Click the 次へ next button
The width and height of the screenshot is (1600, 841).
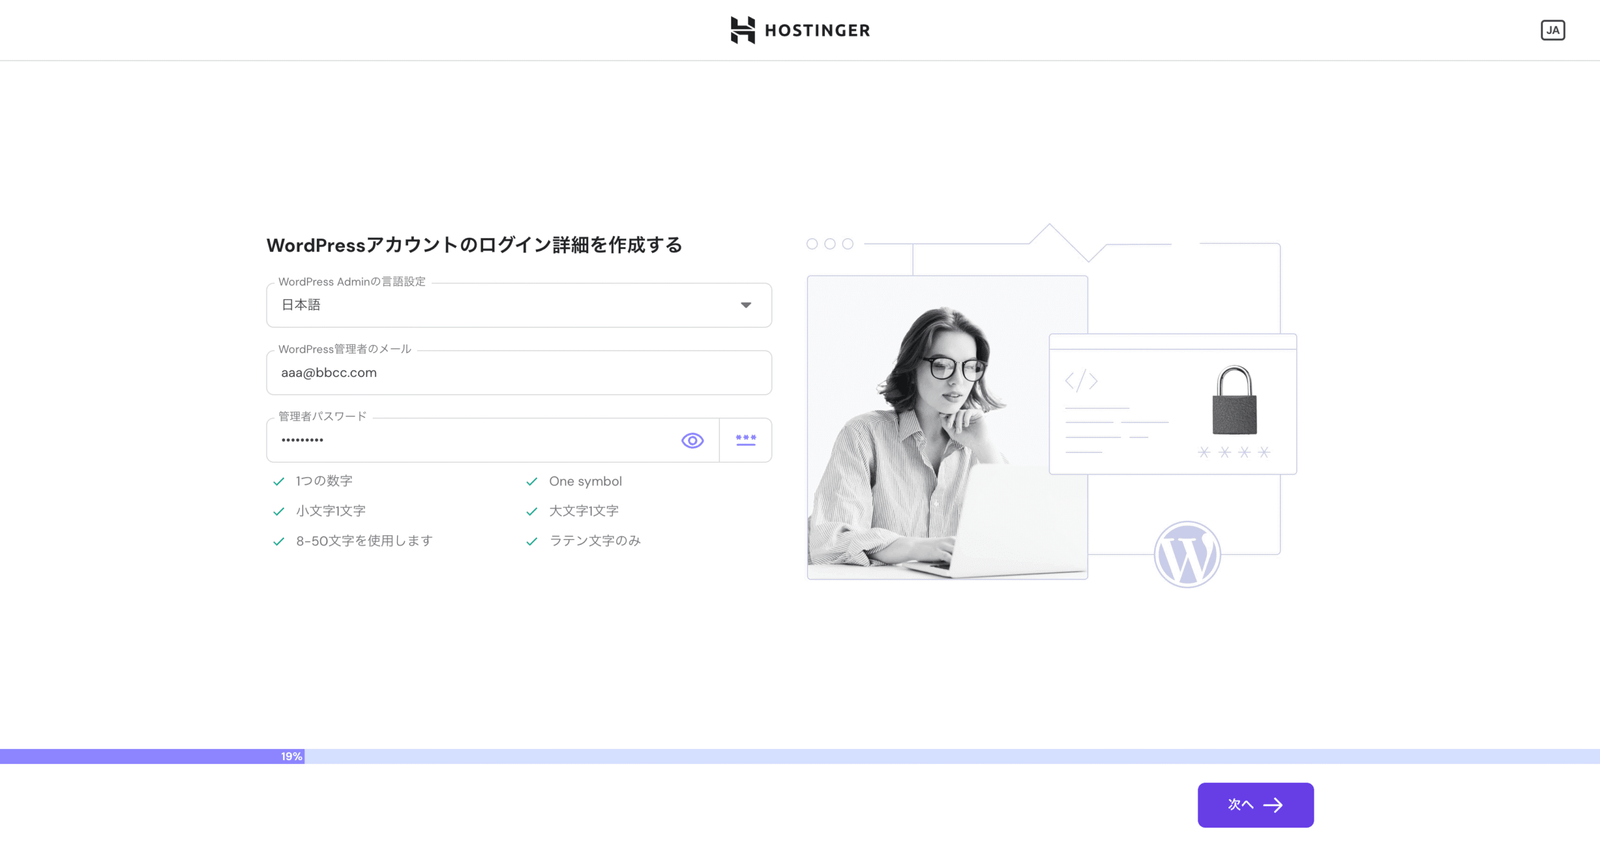click(x=1255, y=805)
